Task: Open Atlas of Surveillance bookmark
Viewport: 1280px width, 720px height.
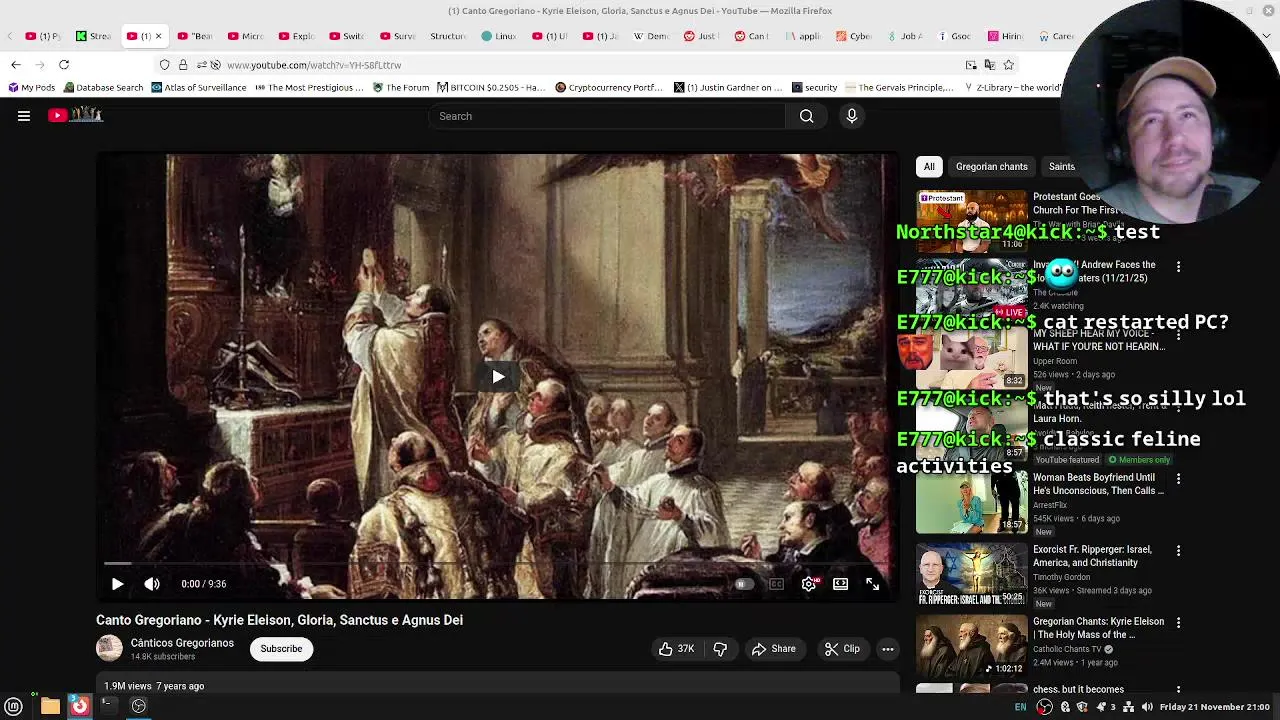Action: 199,88
